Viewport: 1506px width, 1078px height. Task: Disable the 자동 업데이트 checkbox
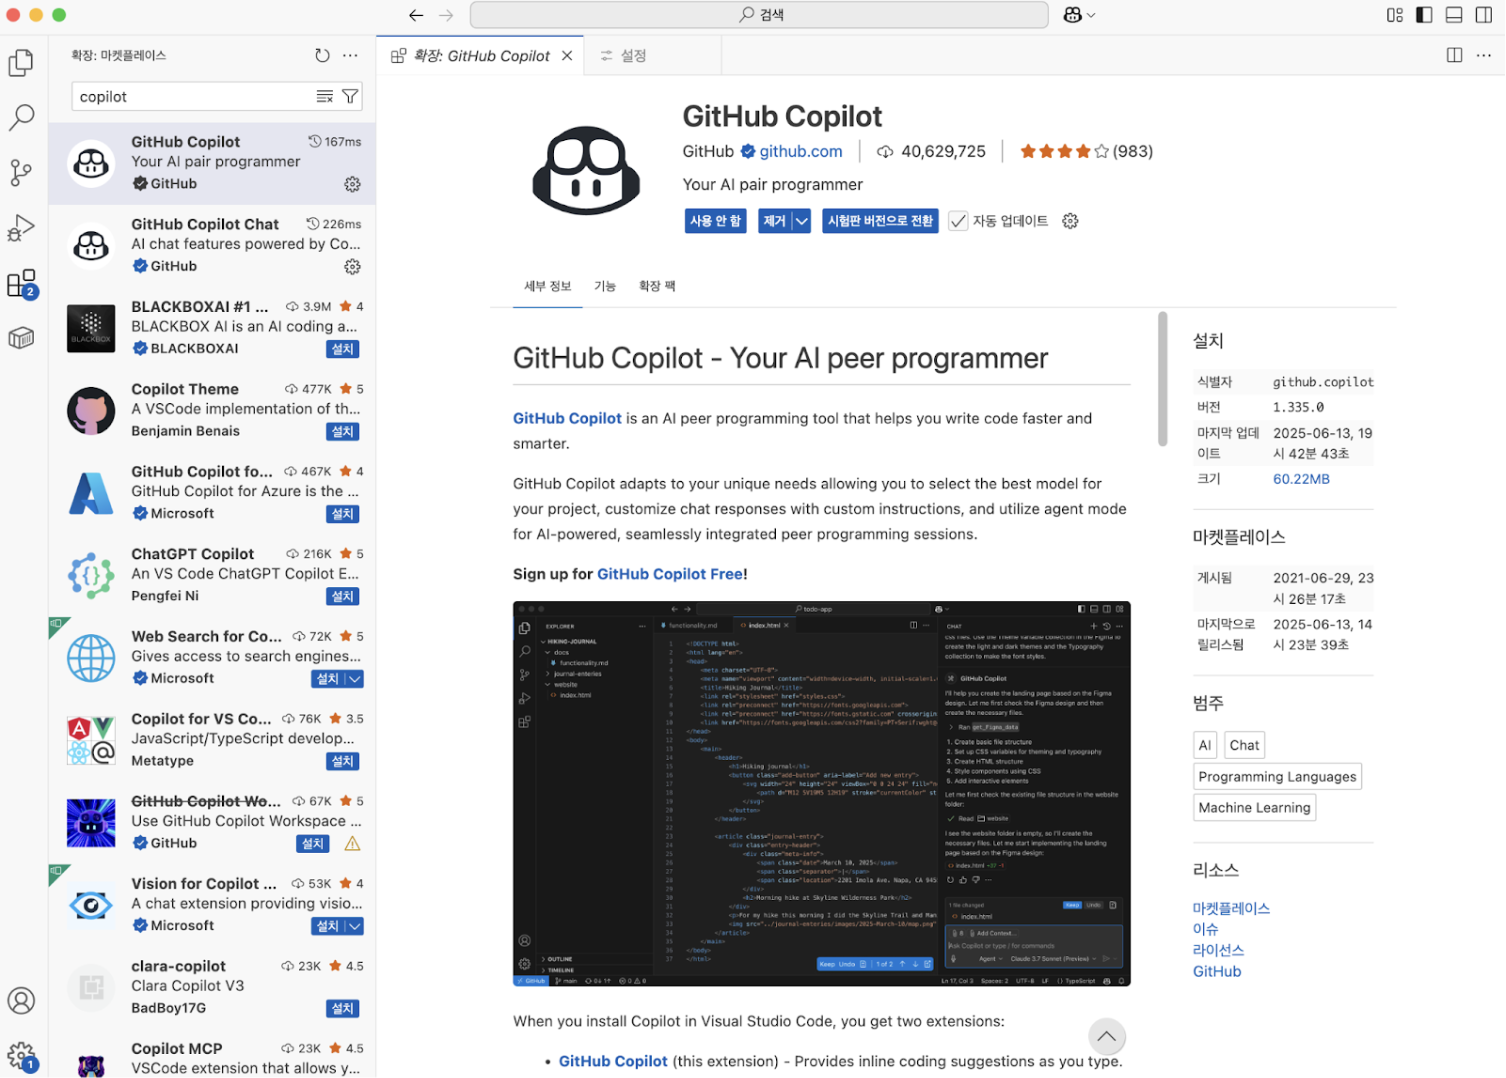(x=958, y=221)
